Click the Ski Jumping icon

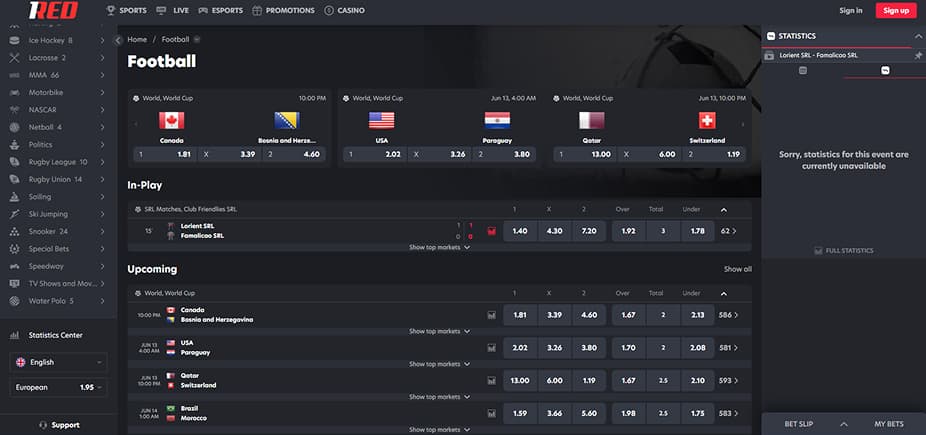pyautogui.click(x=15, y=214)
